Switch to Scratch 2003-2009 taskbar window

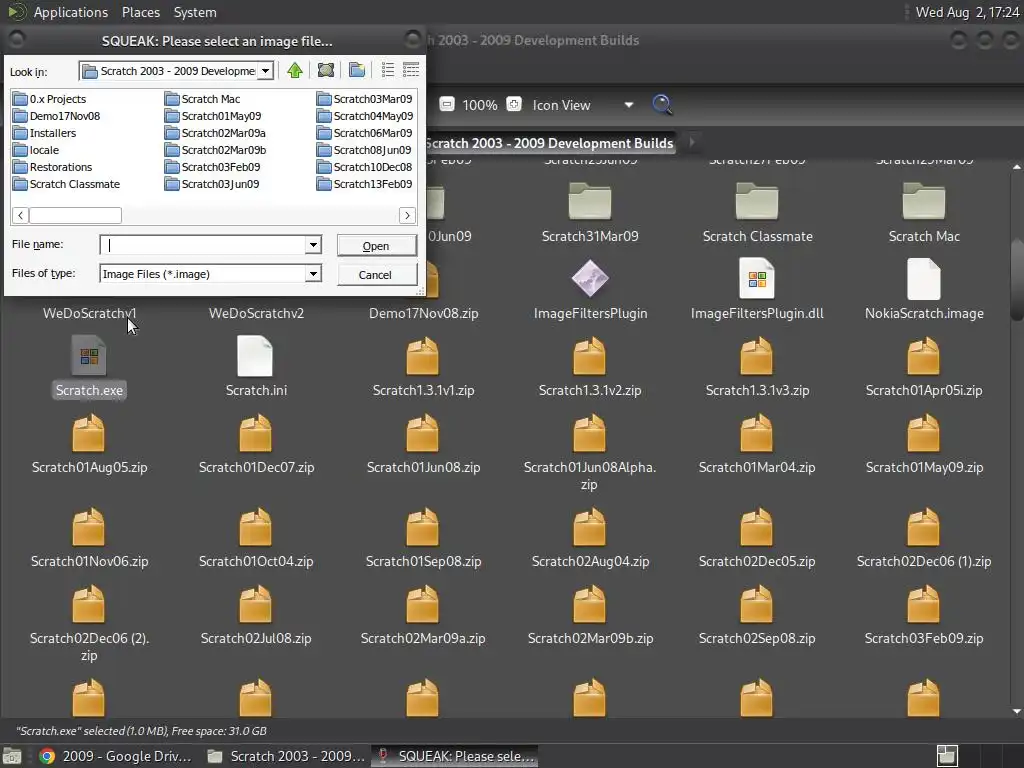[286, 756]
